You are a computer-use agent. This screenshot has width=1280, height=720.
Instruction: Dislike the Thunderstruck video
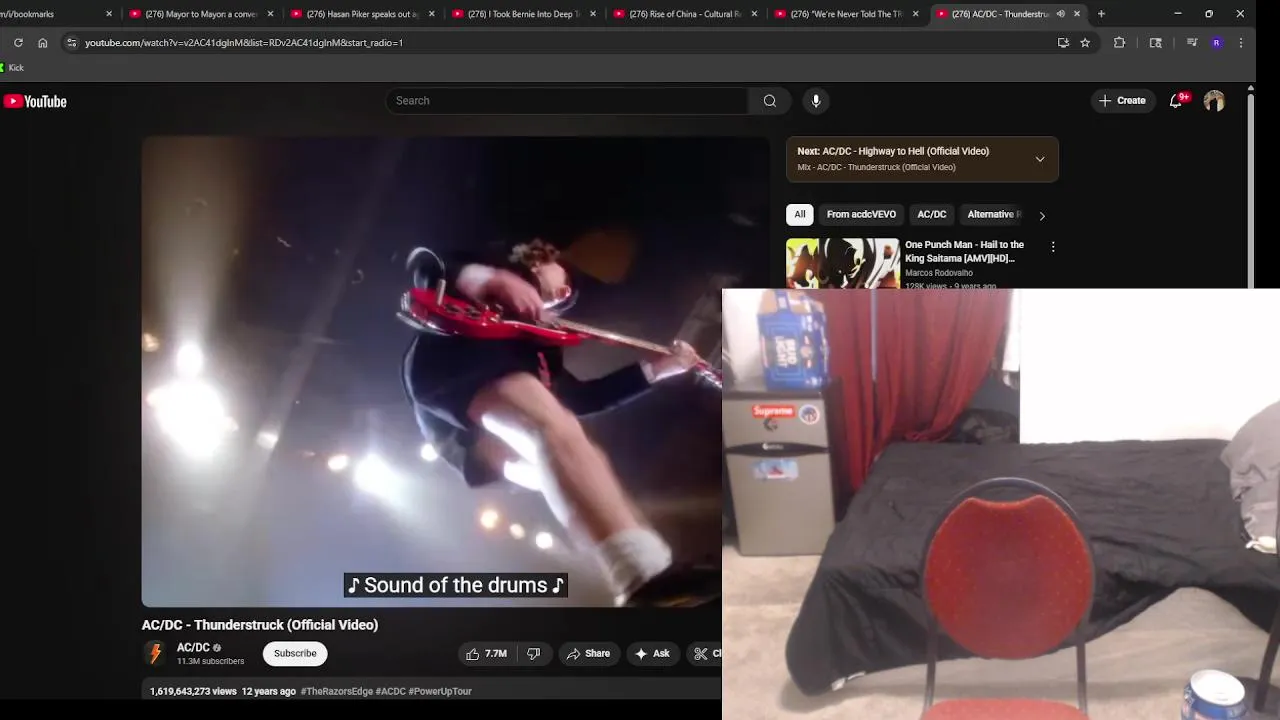(x=534, y=654)
